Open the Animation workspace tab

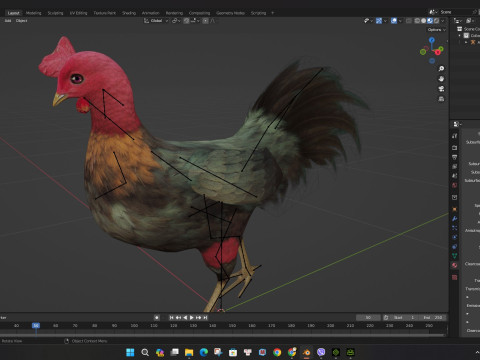tap(151, 13)
